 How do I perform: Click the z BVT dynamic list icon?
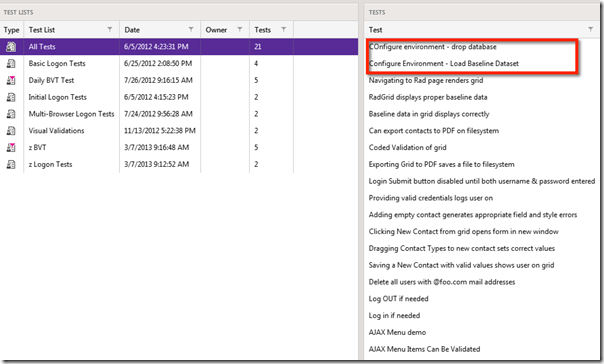(x=11, y=148)
